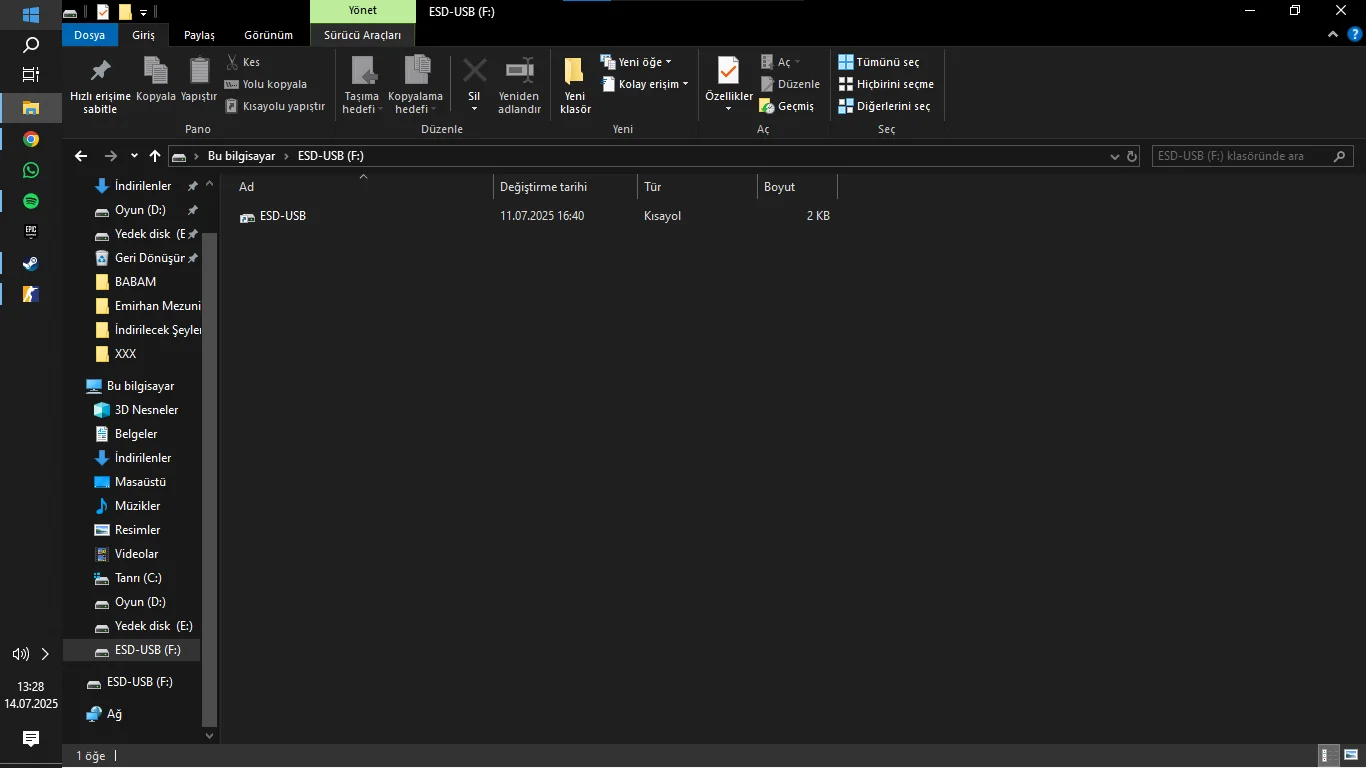Image resolution: width=1366 pixels, height=768 pixels.
Task: Refresh the ESD-USB (F:) folder view
Action: coord(1132,156)
